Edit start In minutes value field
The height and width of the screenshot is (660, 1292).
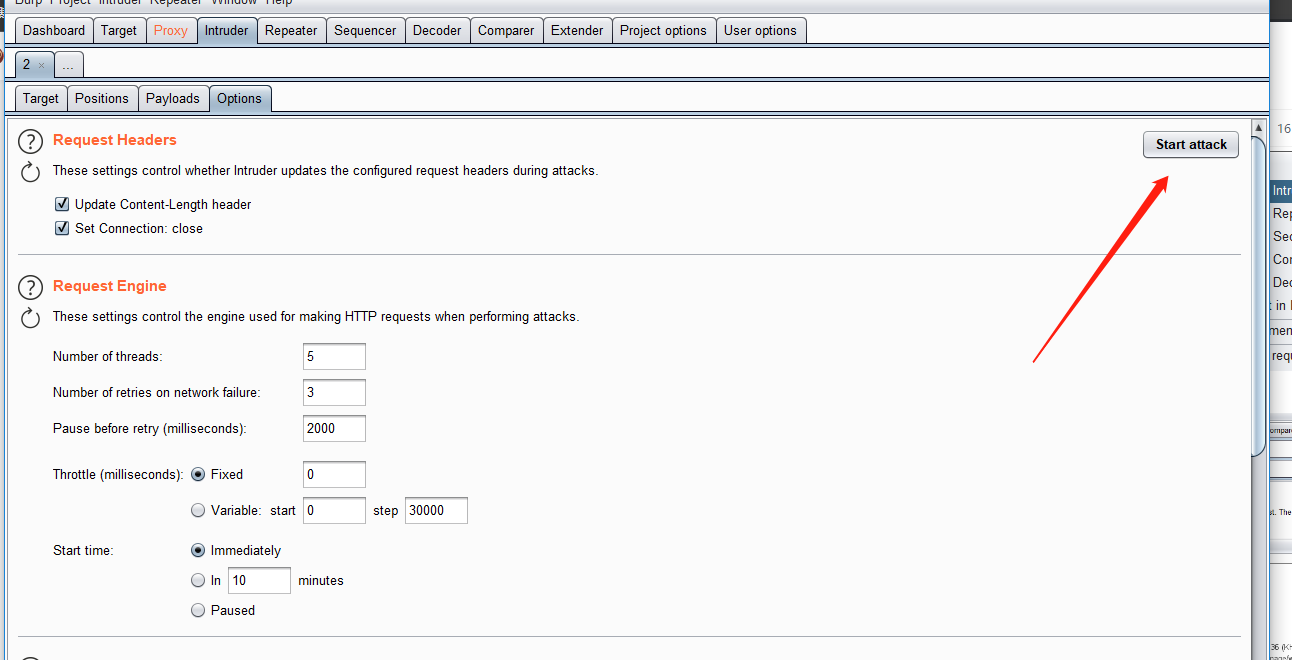(259, 580)
